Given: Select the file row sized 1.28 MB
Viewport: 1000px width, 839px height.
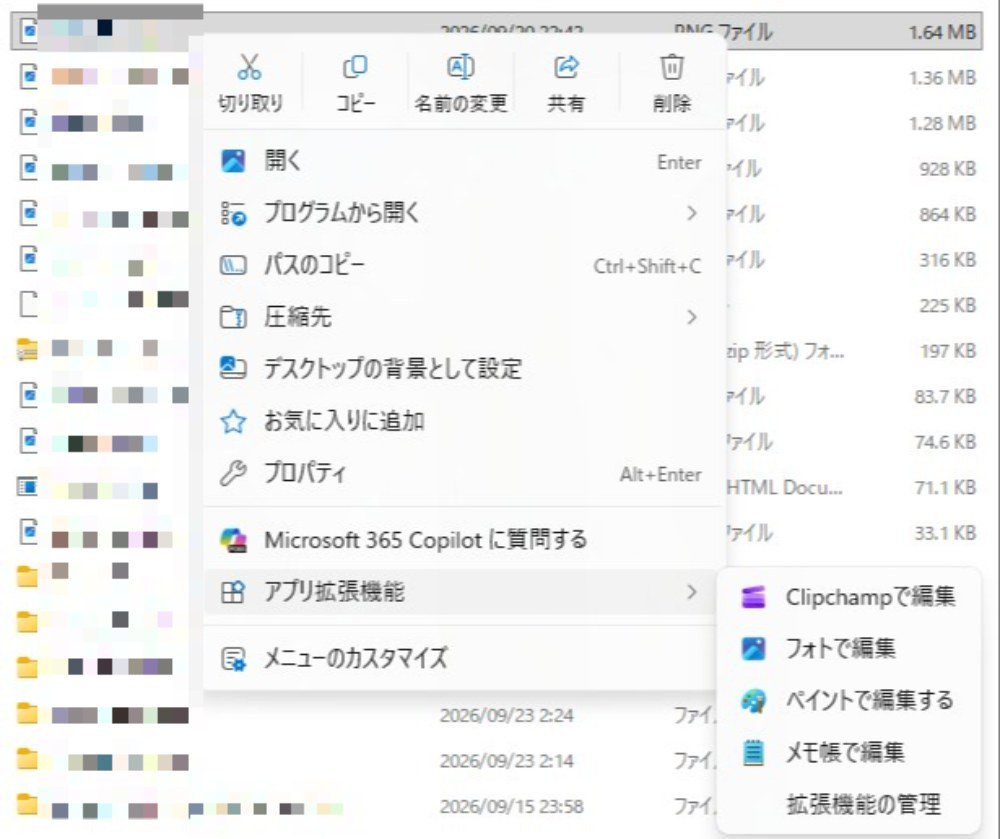Looking at the screenshot, I should pos(496,122).
